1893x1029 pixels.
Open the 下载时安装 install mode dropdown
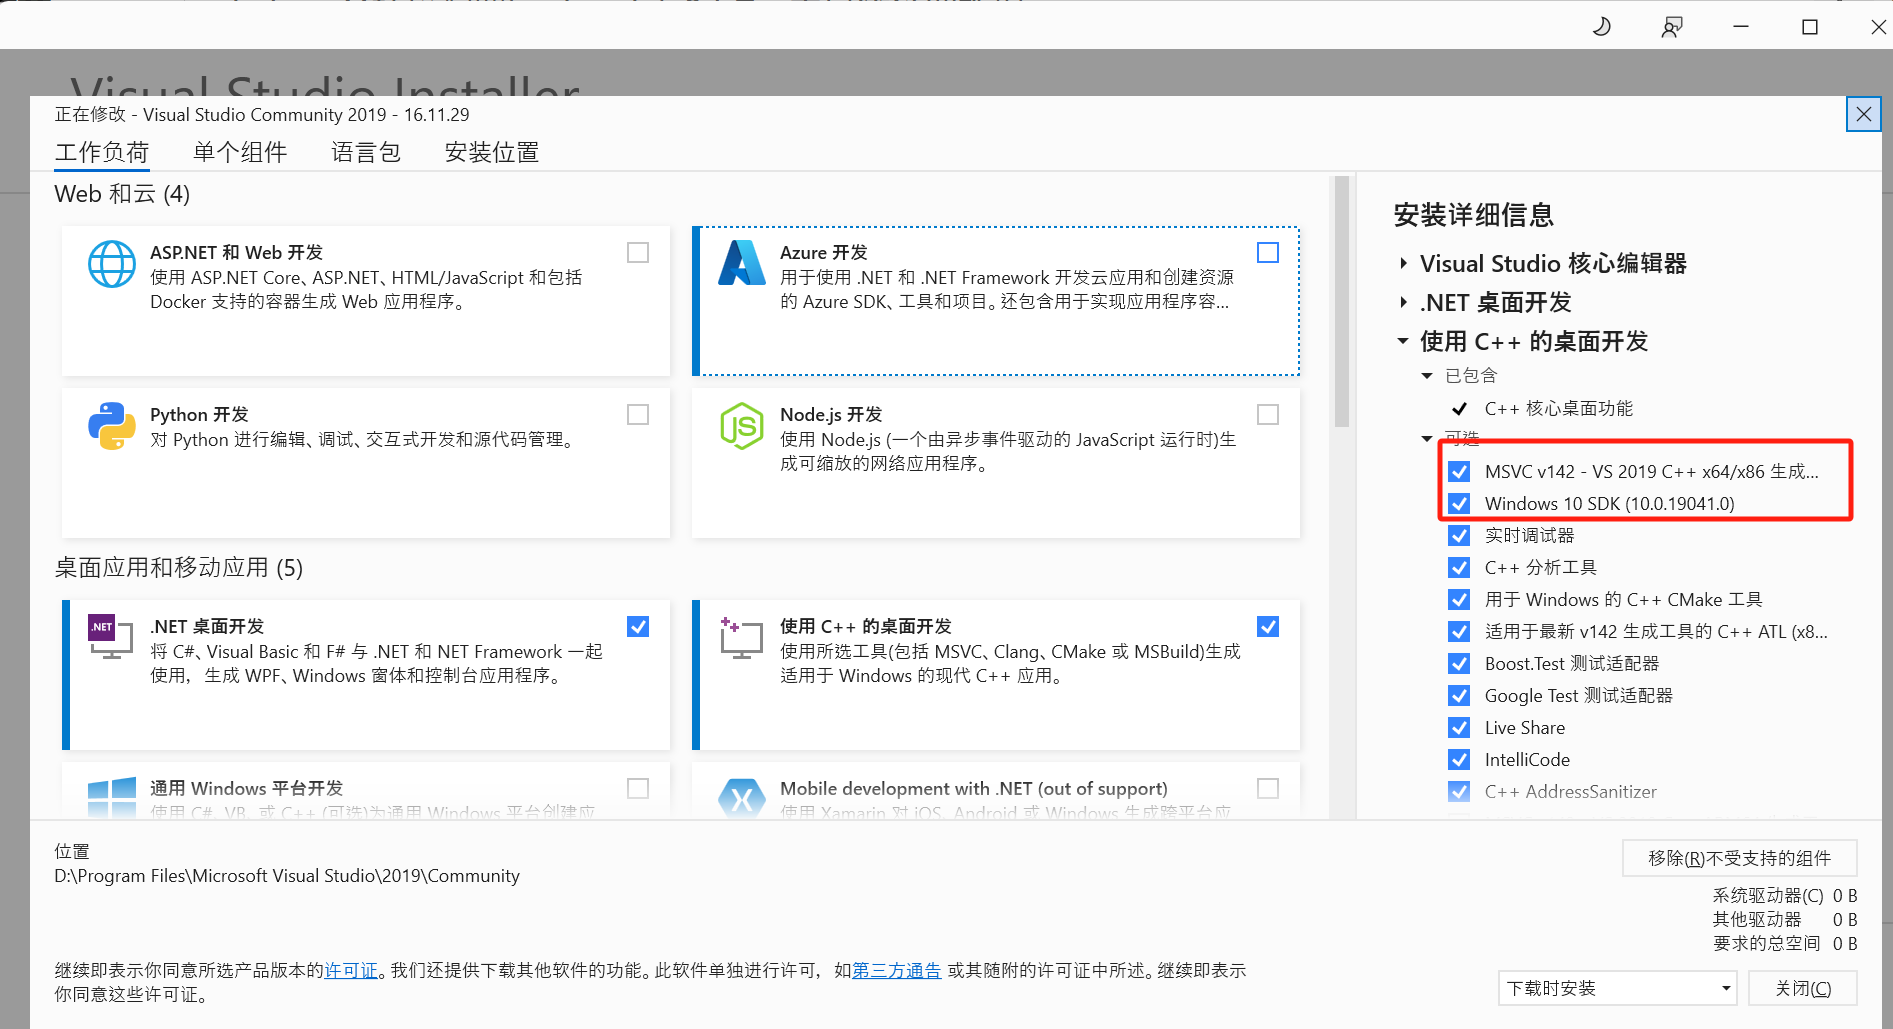[x=1617, y=988]
